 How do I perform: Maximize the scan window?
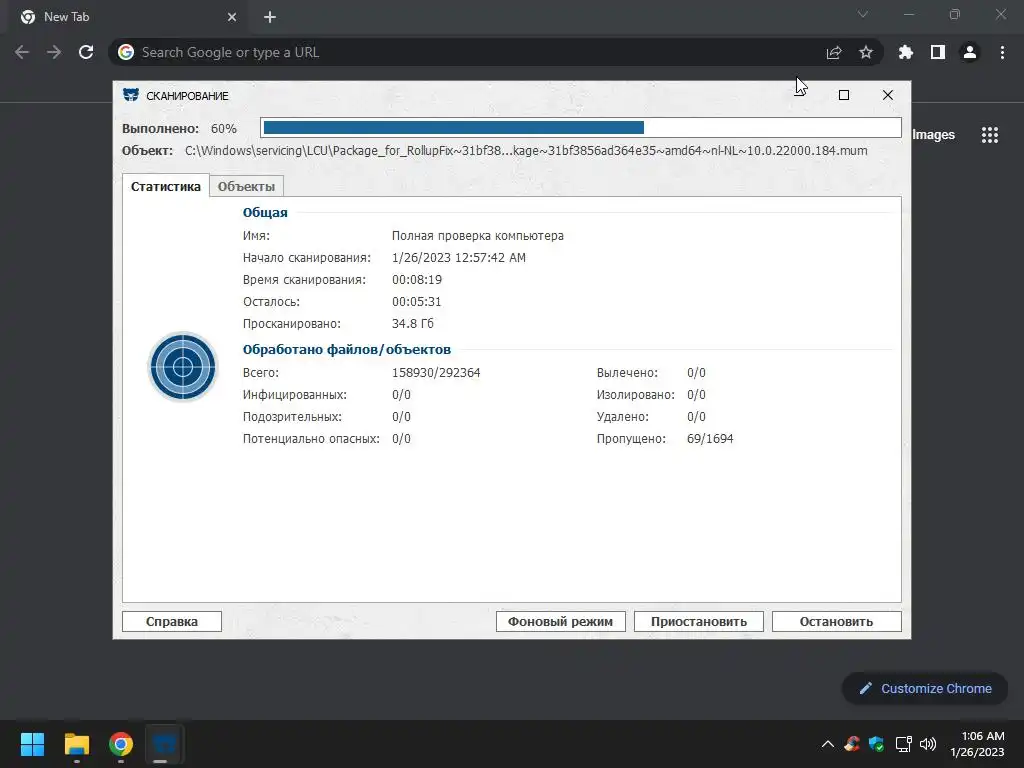(844, 95)
